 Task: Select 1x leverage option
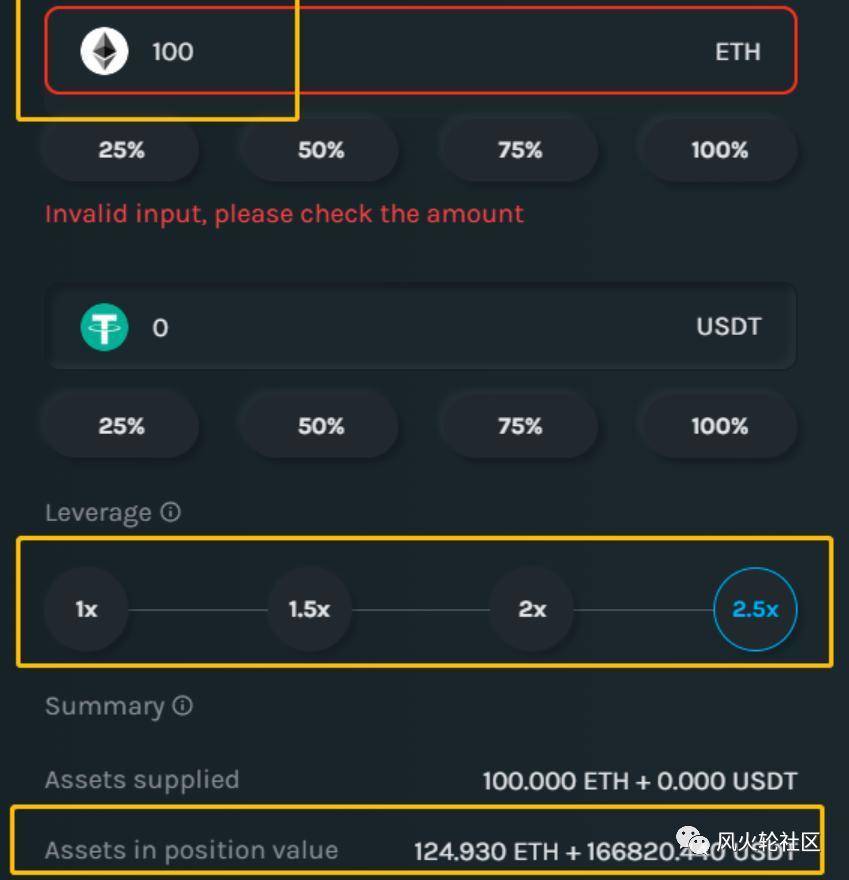pos(87,609)
